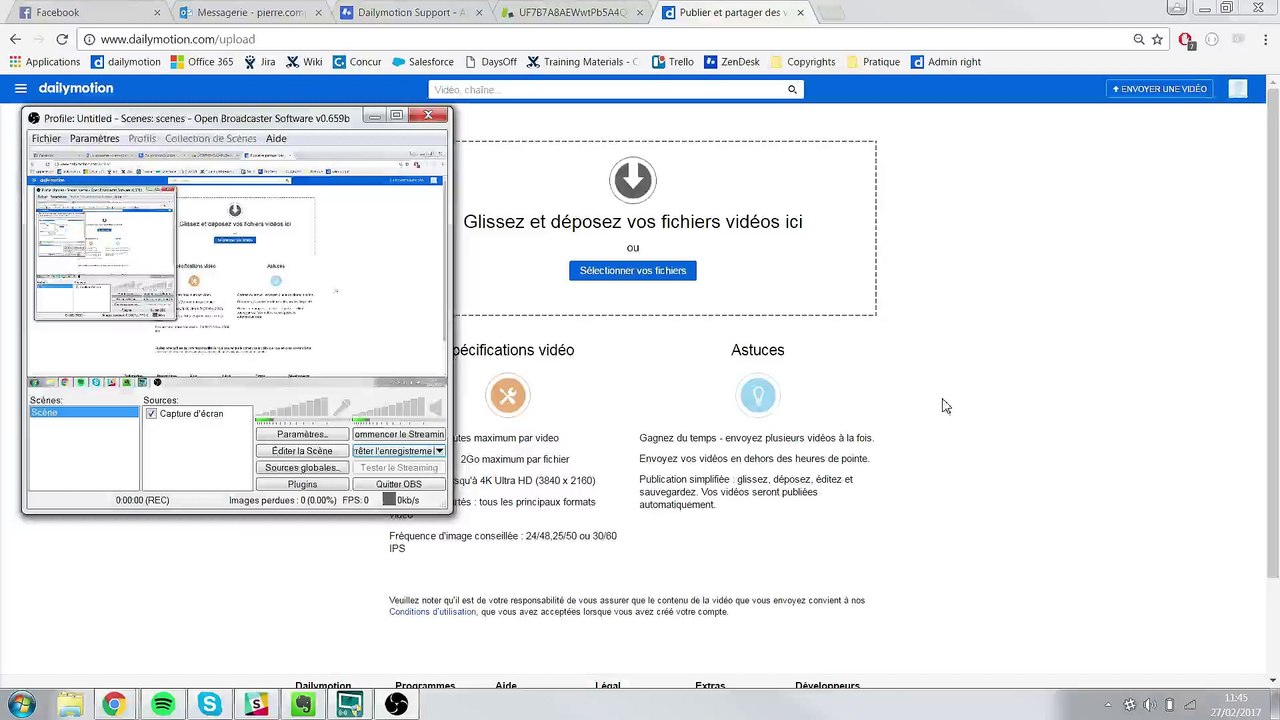1280x720 pixels.
Task: Switch to the Messagerie browser tab
Action: (250, 13)
